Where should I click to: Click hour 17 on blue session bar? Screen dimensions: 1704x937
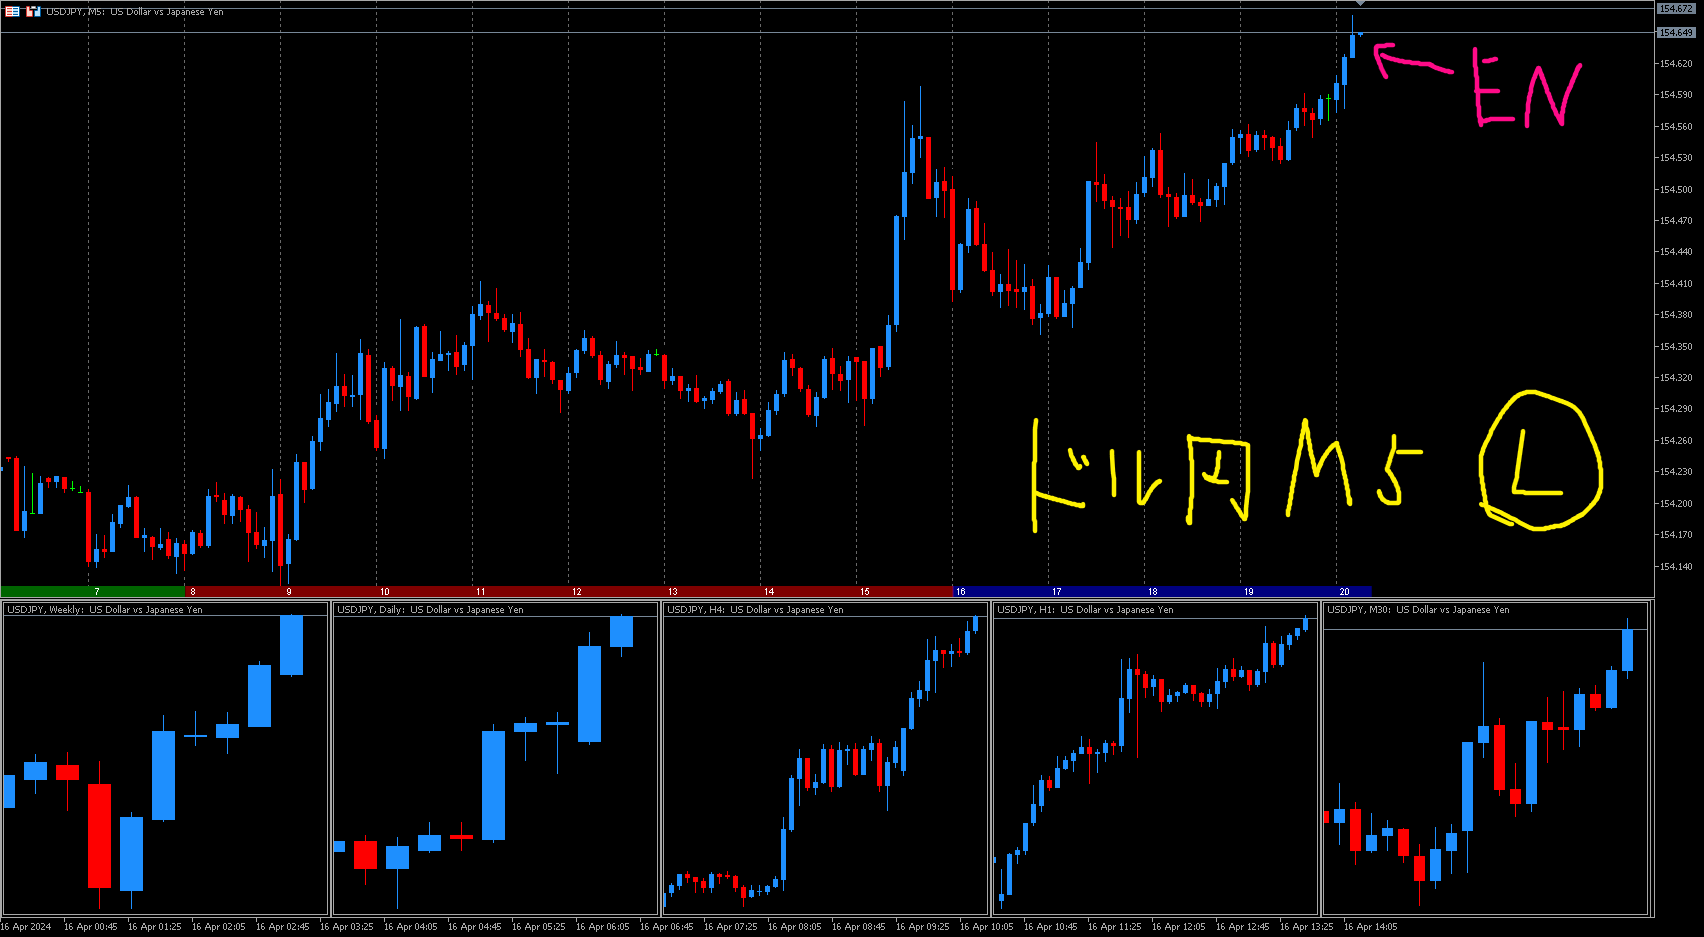1056,592
